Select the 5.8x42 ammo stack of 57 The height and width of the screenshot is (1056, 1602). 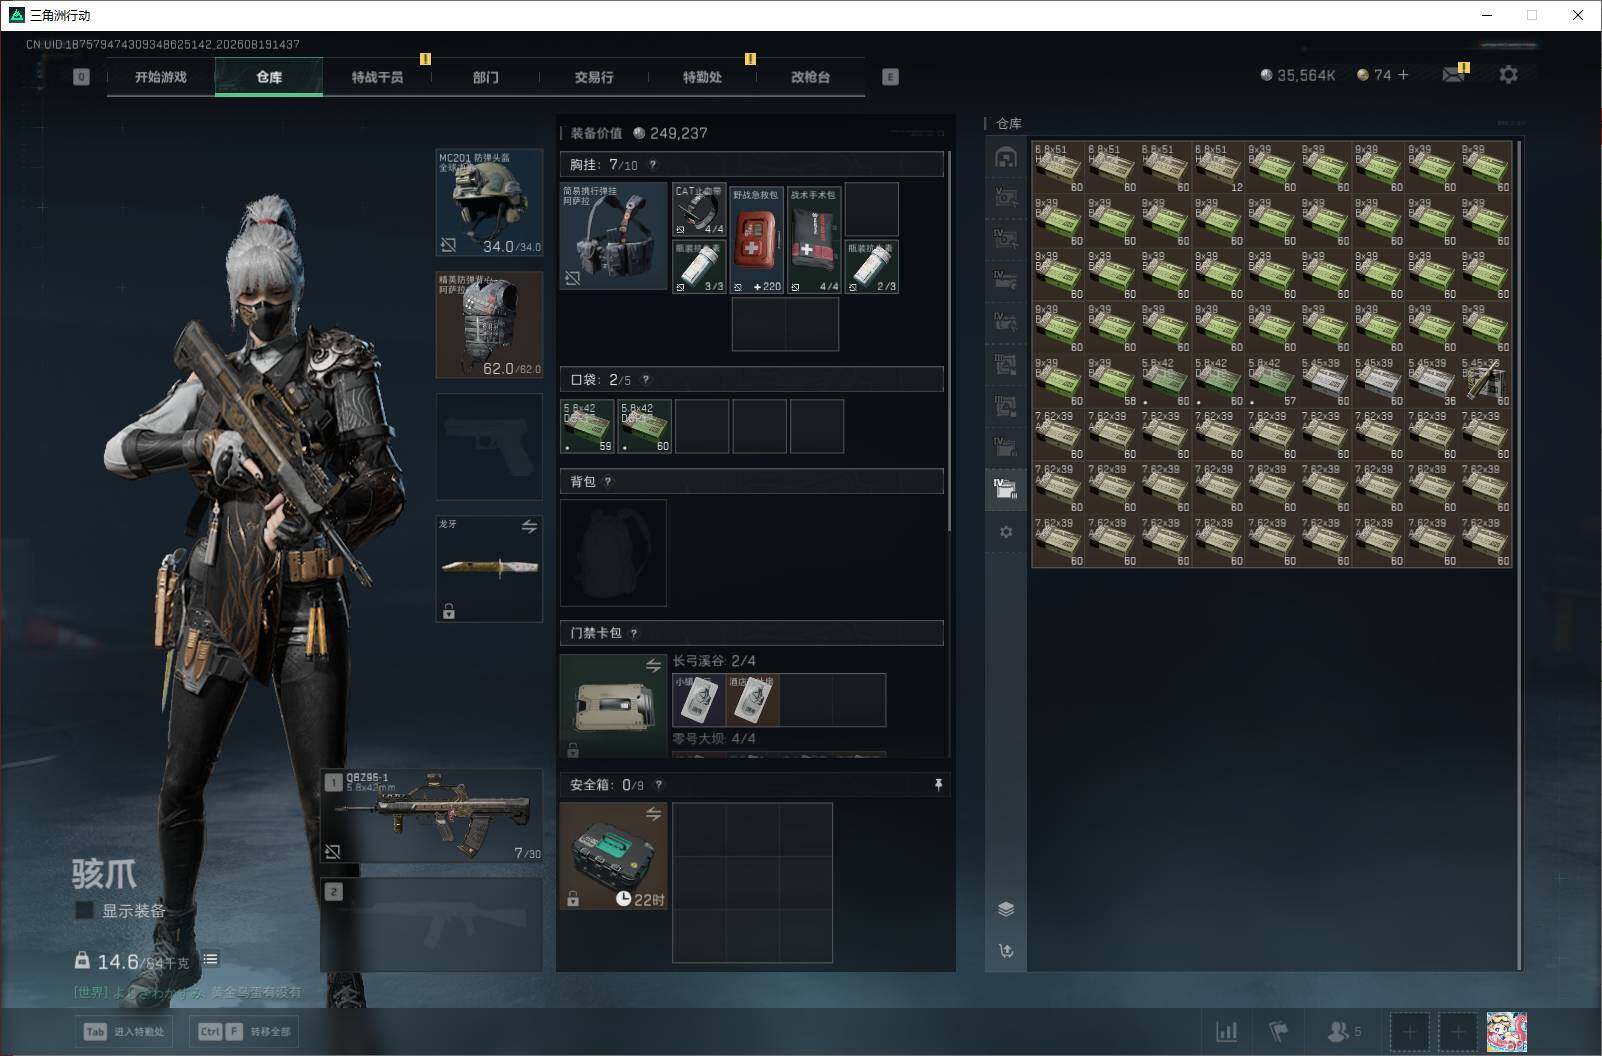(x=1272, y=381)
